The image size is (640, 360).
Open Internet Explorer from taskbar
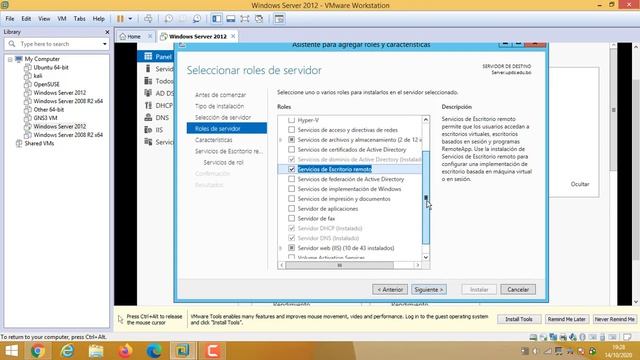[x=67, y=351]
